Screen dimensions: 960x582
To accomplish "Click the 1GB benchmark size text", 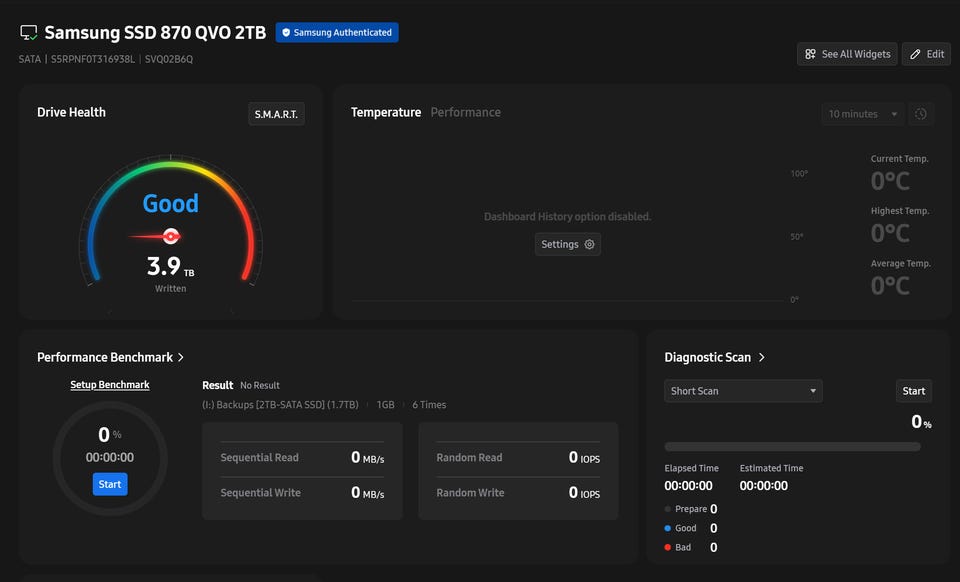I will pos(386,405).
